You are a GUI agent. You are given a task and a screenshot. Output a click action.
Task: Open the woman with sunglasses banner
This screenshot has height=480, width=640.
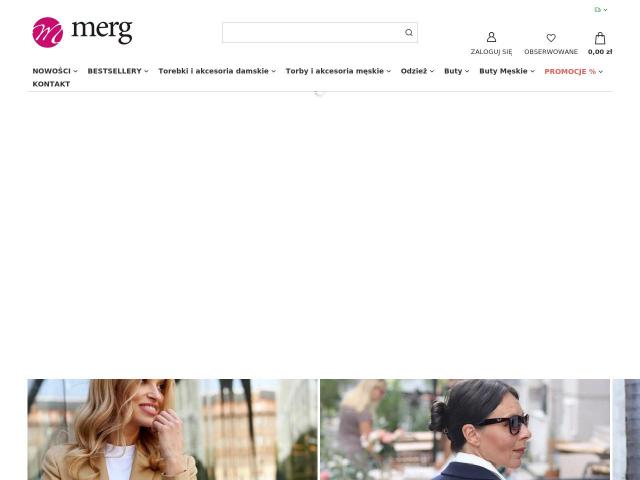(465, 429)
